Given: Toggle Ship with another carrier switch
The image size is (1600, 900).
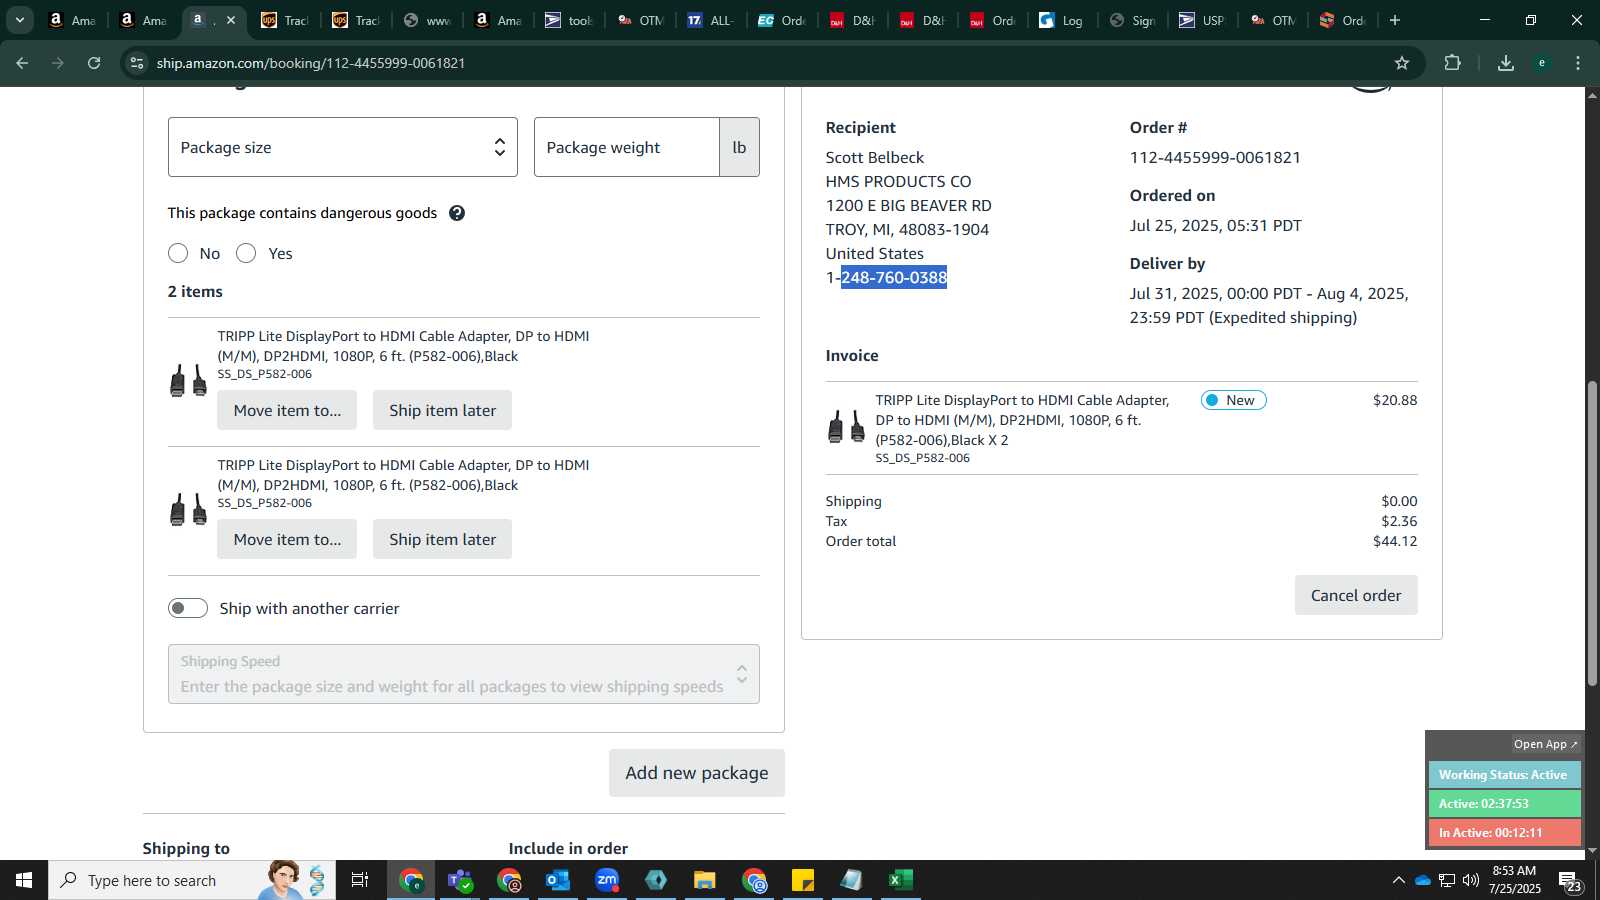Looking at the screenshot, I should tap(188, 608).
